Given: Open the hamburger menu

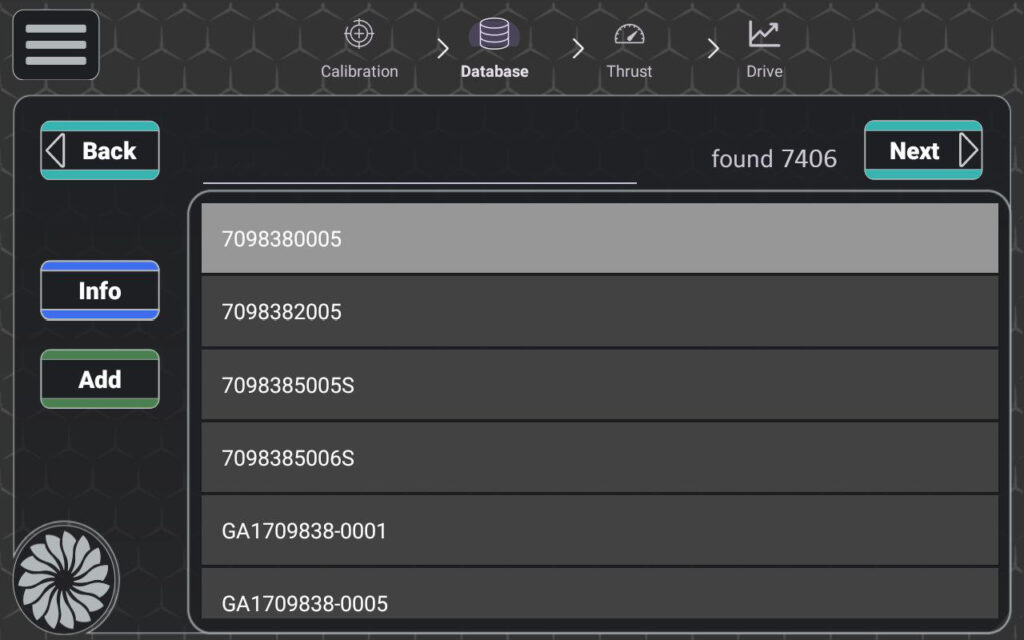Looking at the screenshot, I should (56, 45).
